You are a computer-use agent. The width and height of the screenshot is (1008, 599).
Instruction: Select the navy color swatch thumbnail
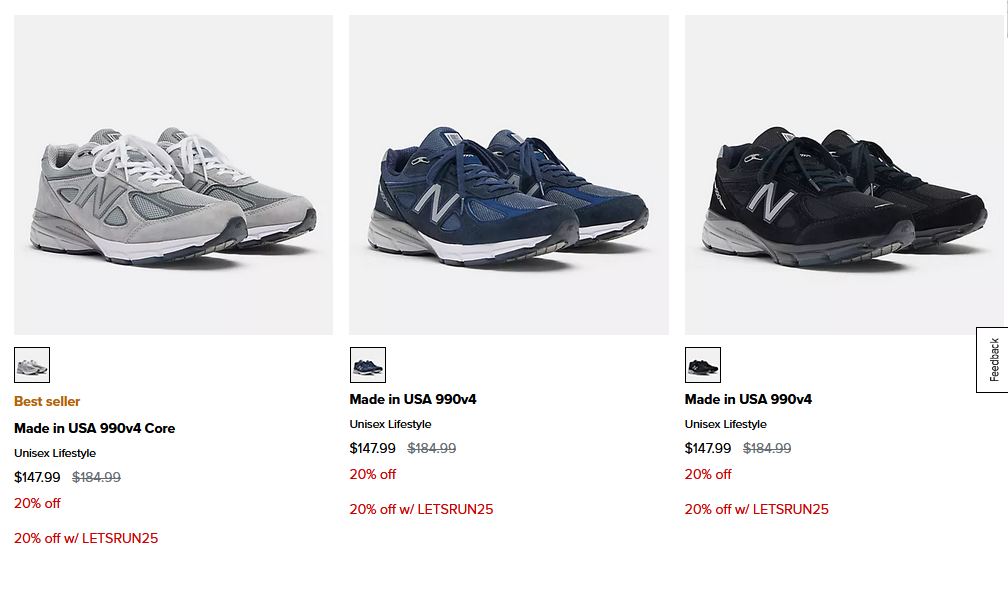coord(368,365)
